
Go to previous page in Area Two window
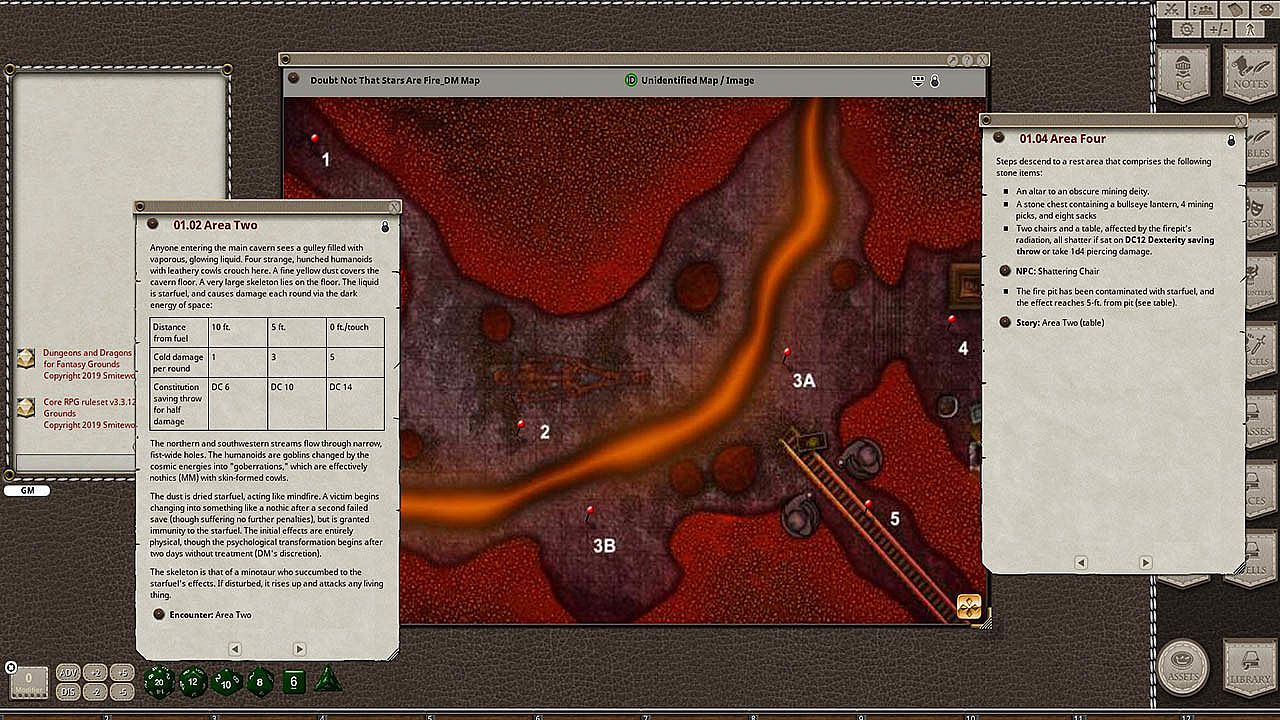235,649
